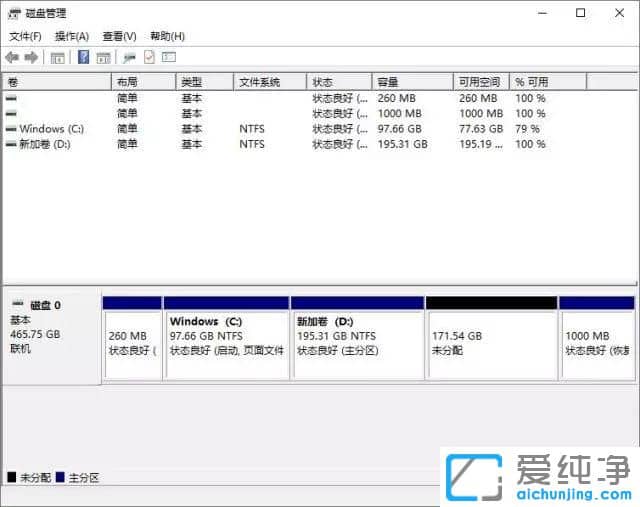Click the last toolbar icon for view settings
The height and width of the screenshot is (507, 640).
pyautogui.click(x=169, y=58)
